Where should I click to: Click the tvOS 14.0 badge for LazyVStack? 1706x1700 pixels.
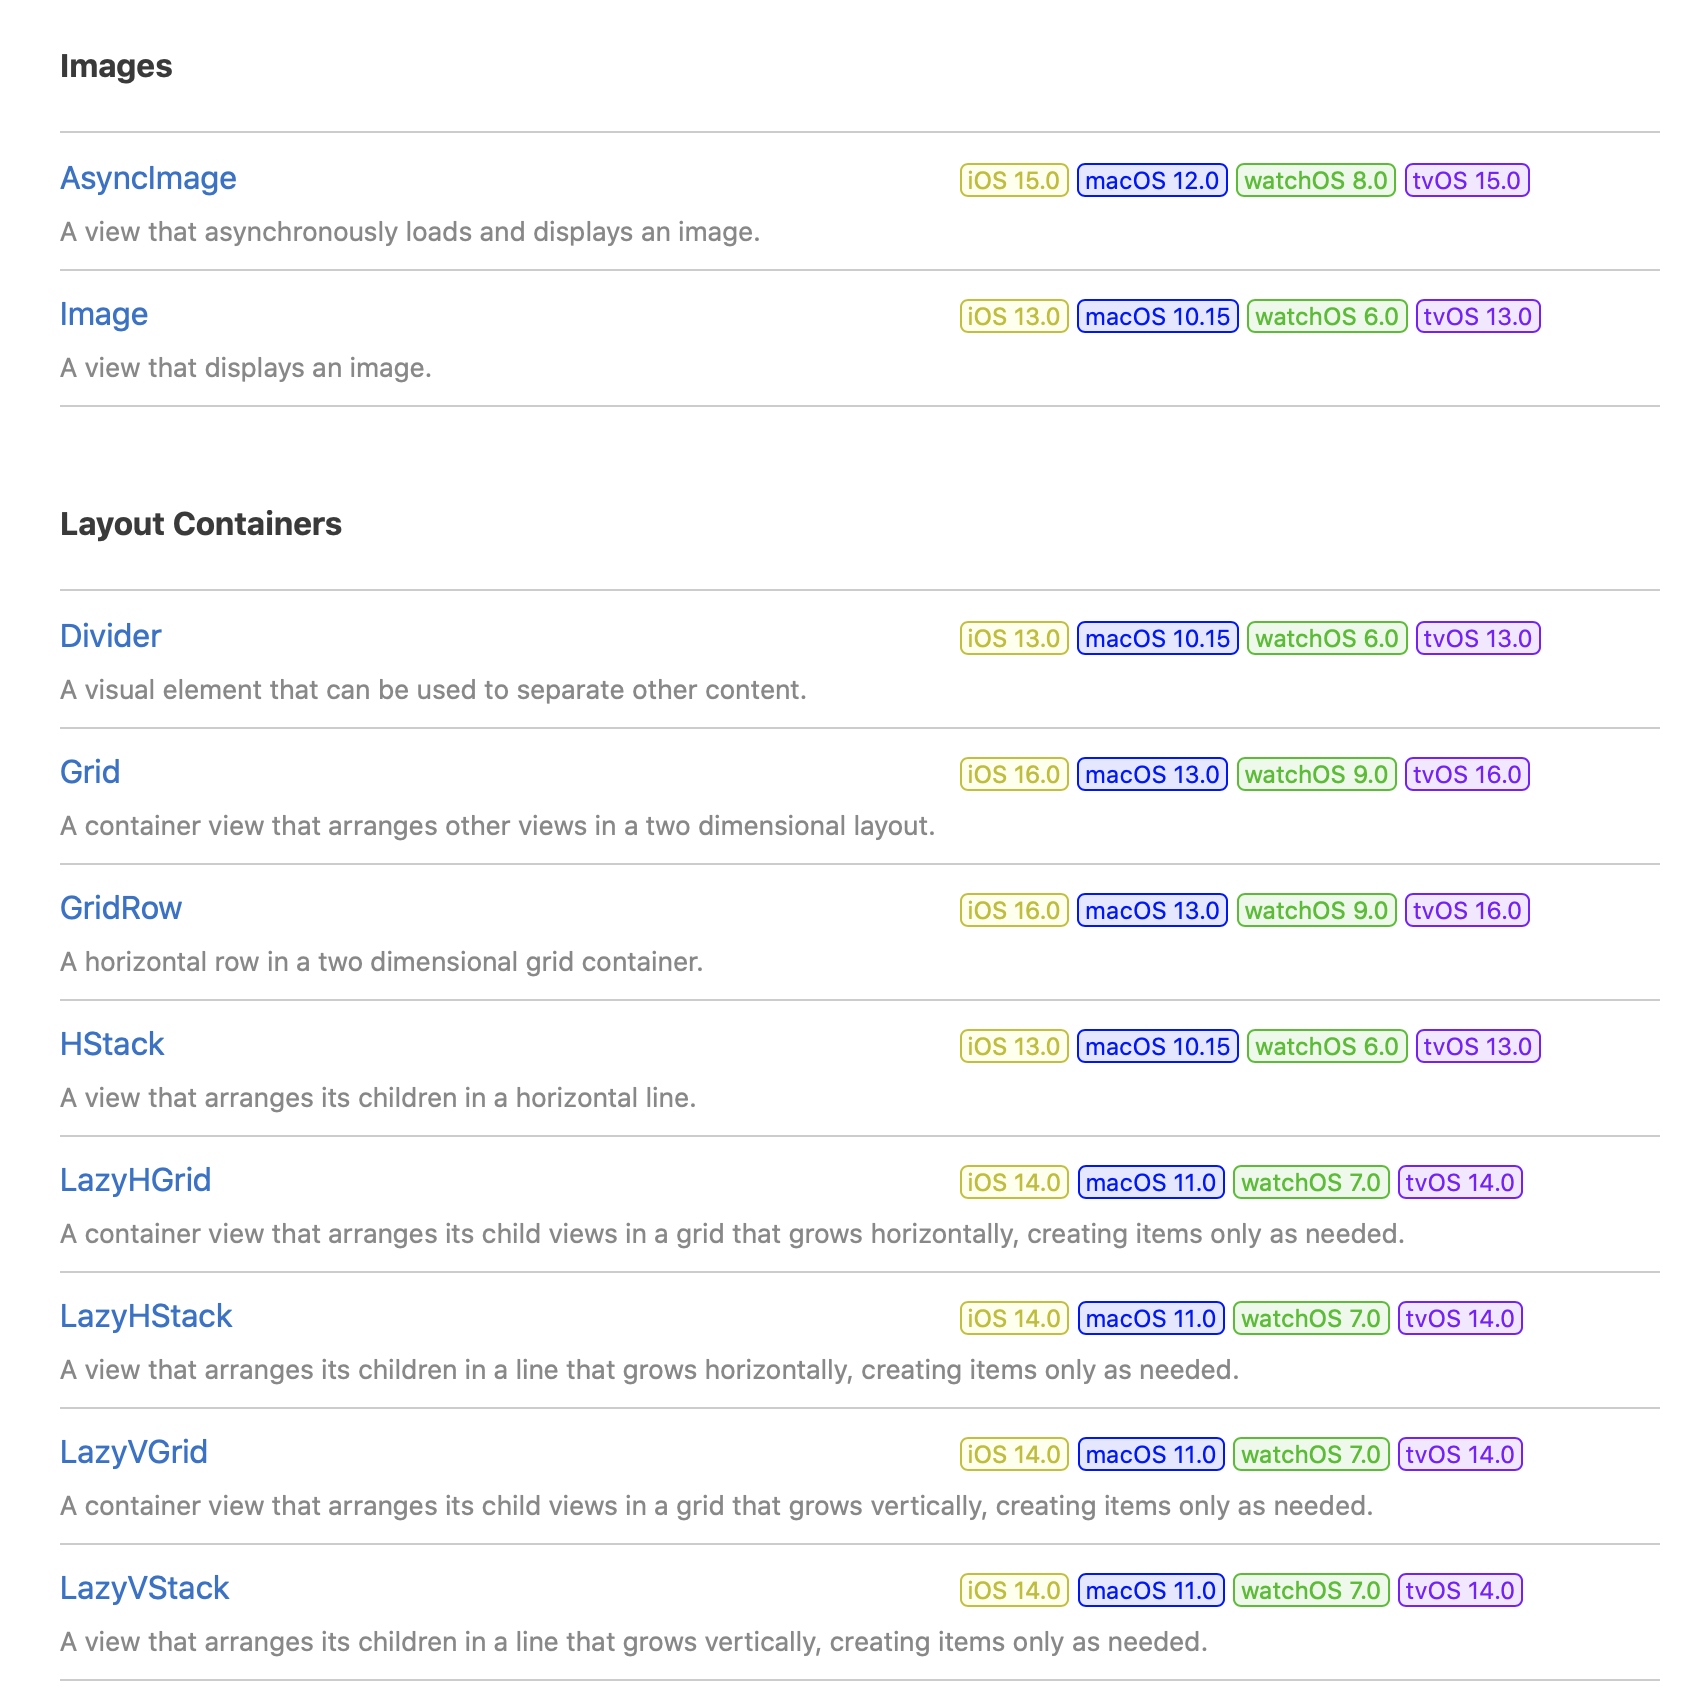tap(1460, 1590)
